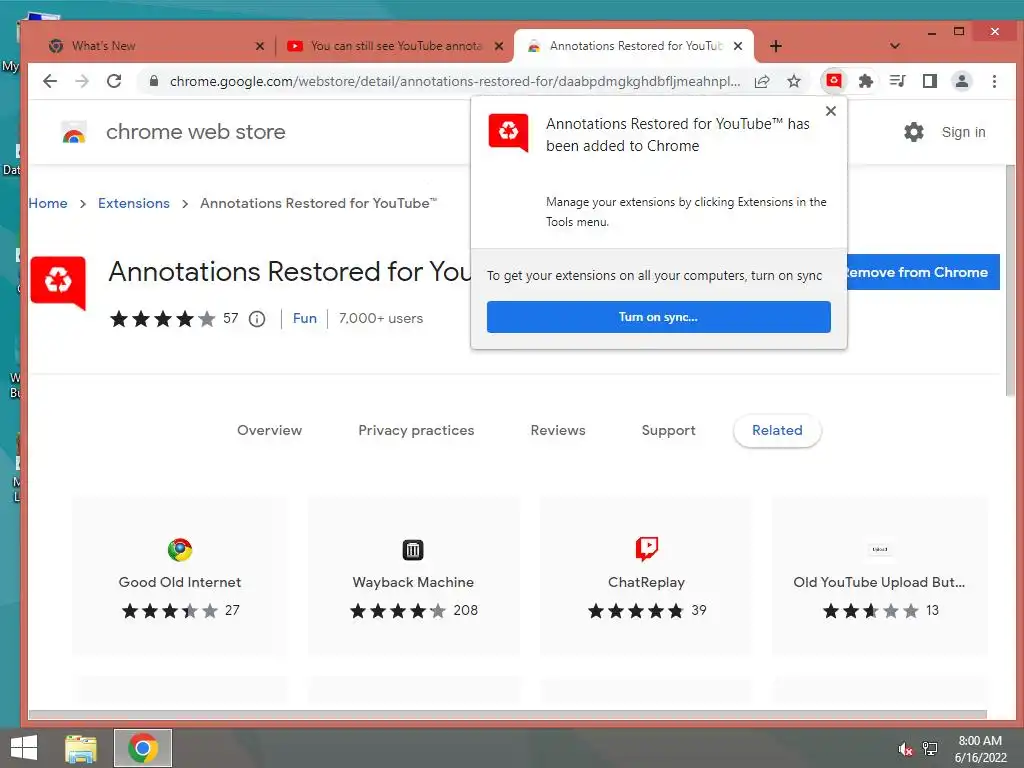Open Old YouTube Upload Button extension card
The width and height of the screenshot is (1024, 768).
[x=880, y=576]
